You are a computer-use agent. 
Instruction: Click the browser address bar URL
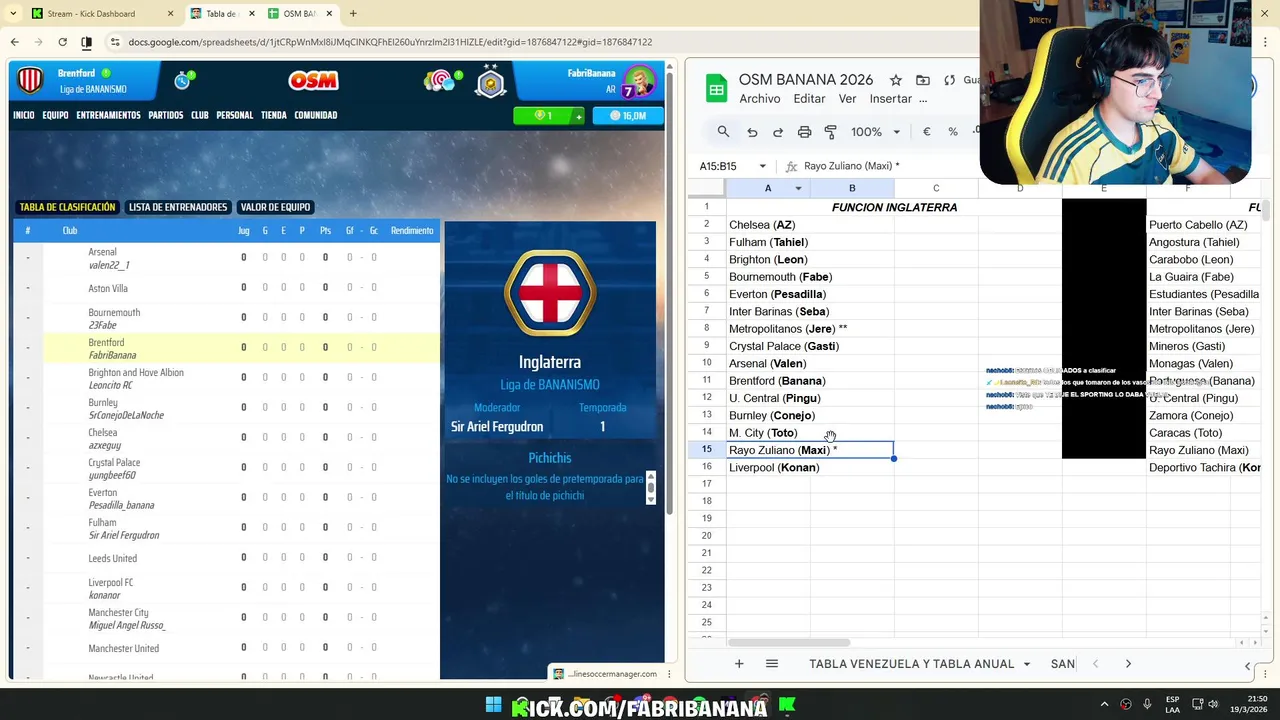coord(390,42)
